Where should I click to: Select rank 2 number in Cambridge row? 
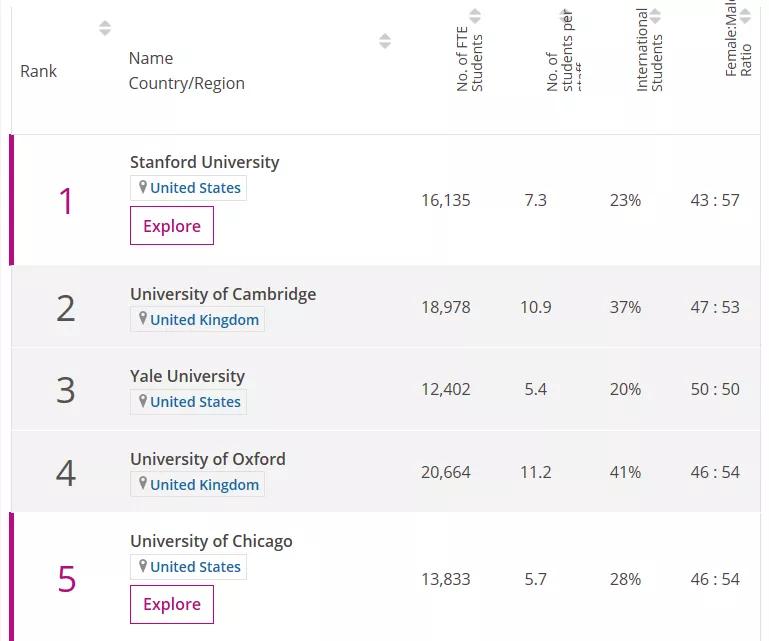coord(66,308)
